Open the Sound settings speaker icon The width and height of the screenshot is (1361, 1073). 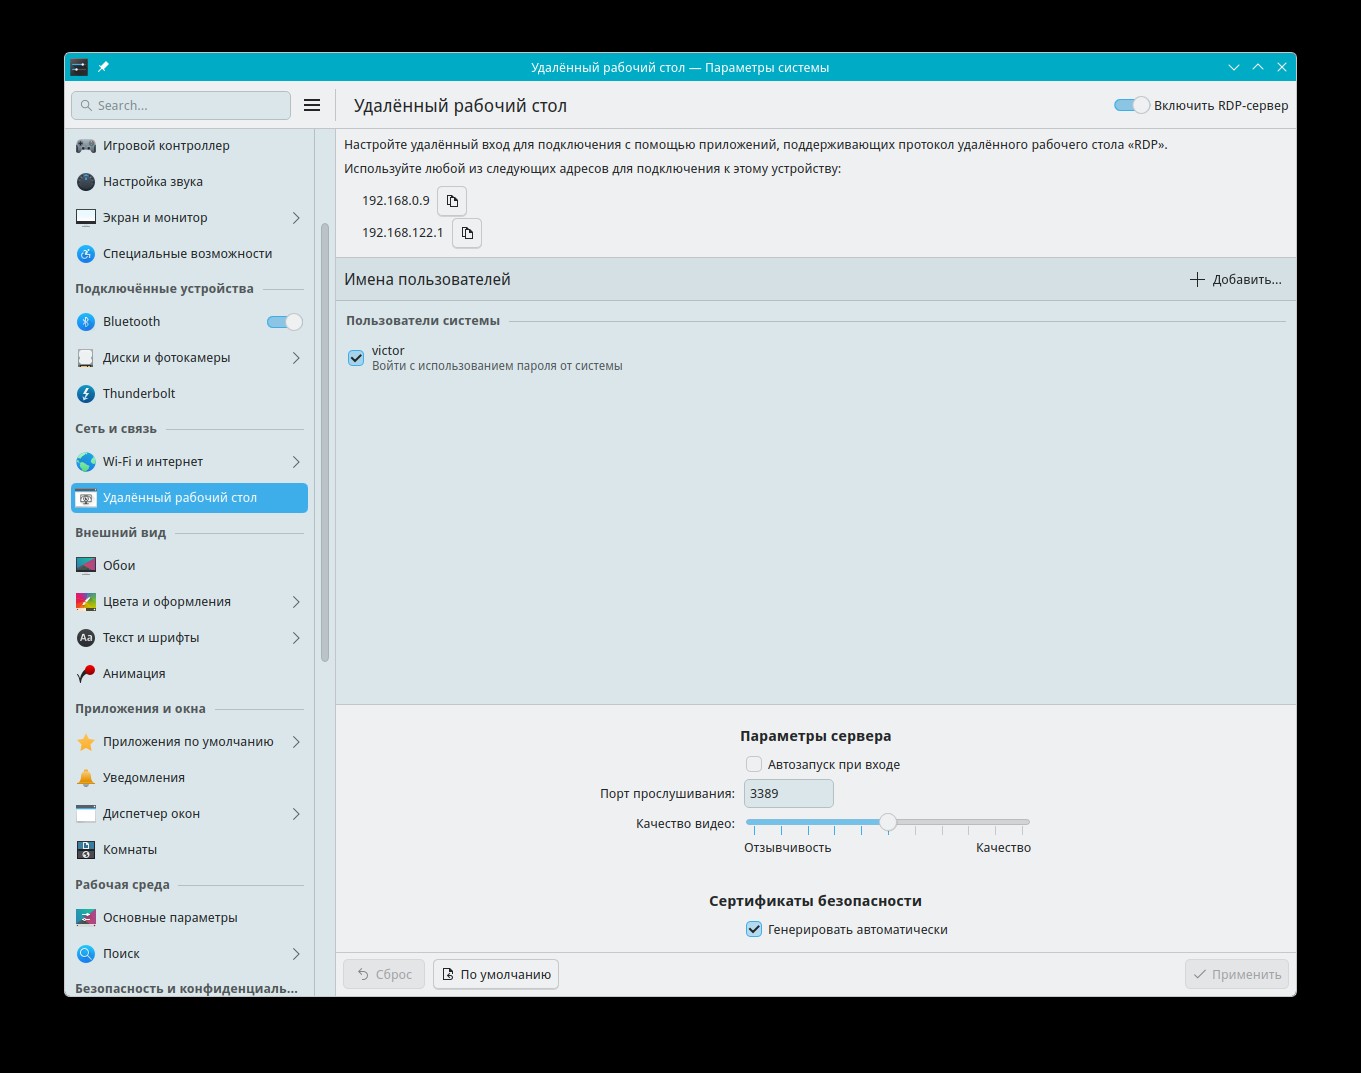pos(86,182)
